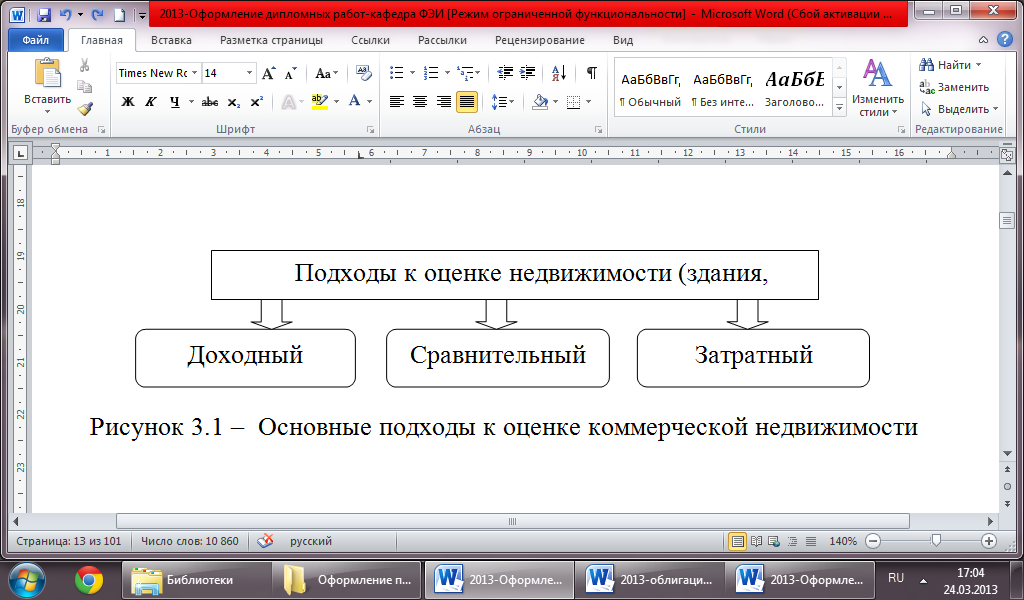
Task: Click the zoom in plus button
Action: pos(989,541)
